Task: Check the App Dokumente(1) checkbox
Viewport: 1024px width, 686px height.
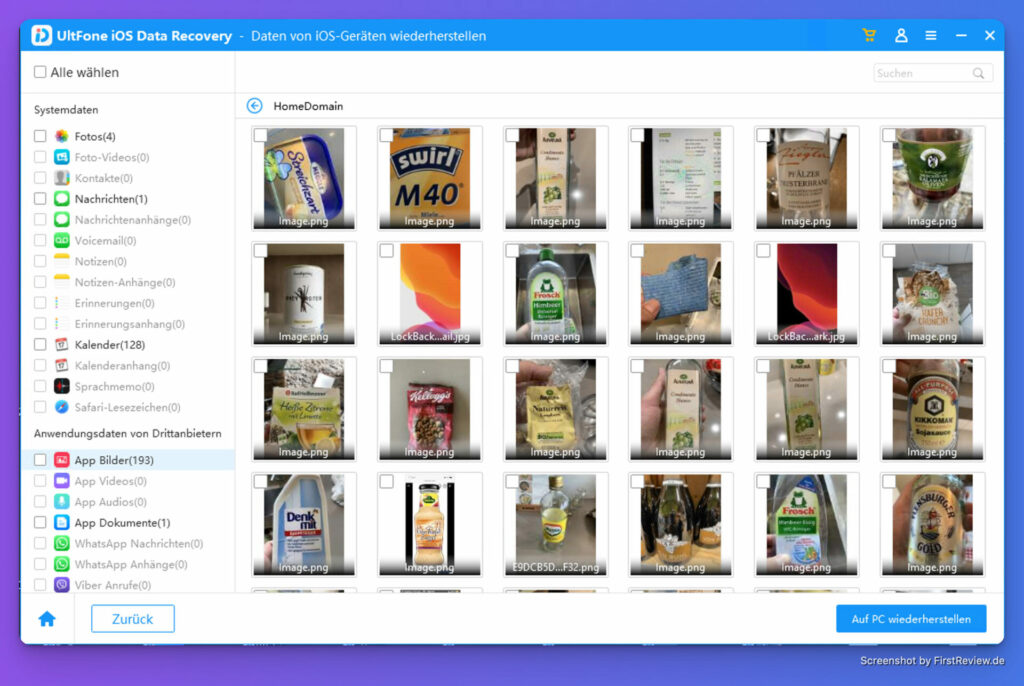Action: click(40, 523)
